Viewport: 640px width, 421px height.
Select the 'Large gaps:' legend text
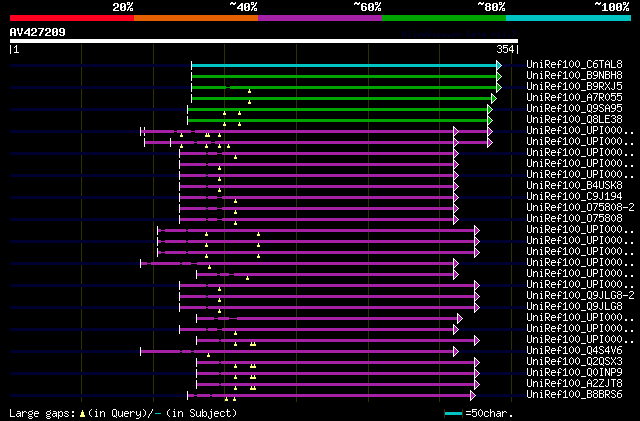tap(42, 413)
